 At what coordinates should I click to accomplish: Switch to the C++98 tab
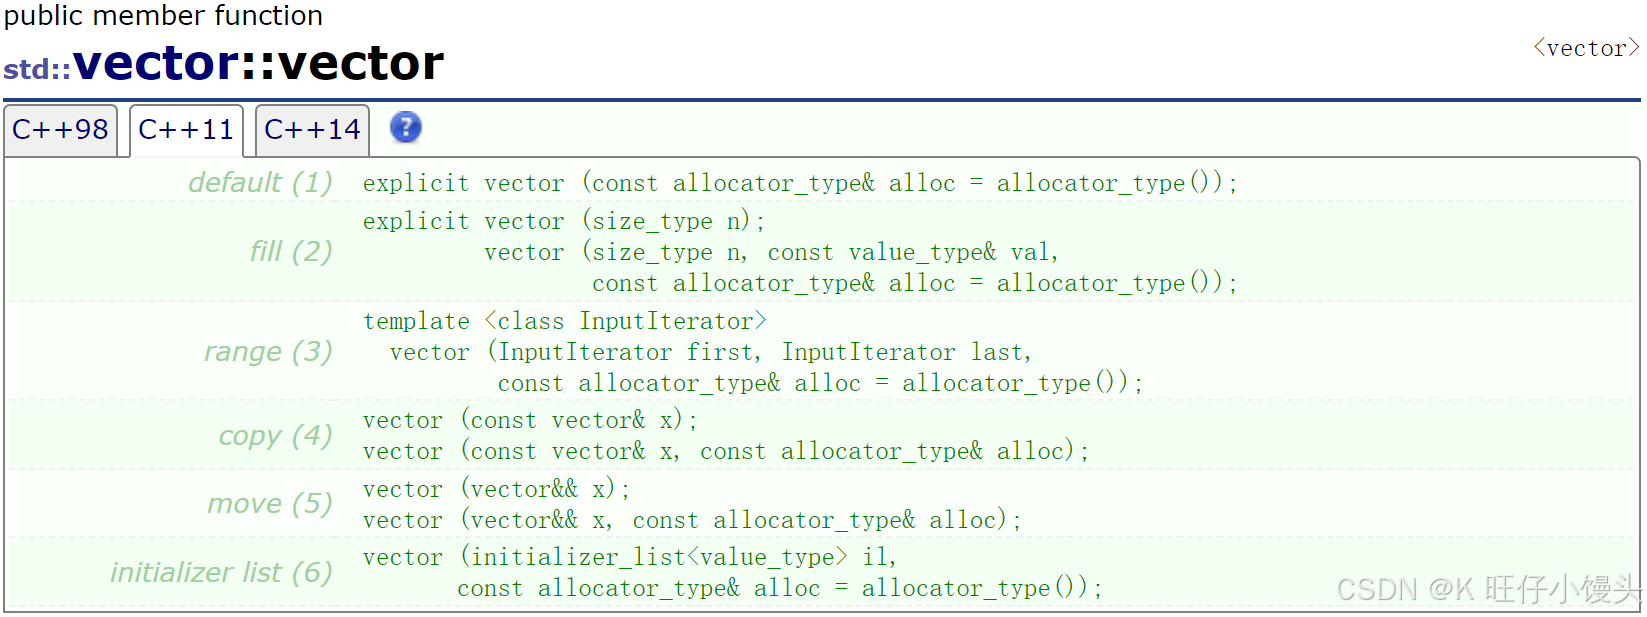coord(60,130)
